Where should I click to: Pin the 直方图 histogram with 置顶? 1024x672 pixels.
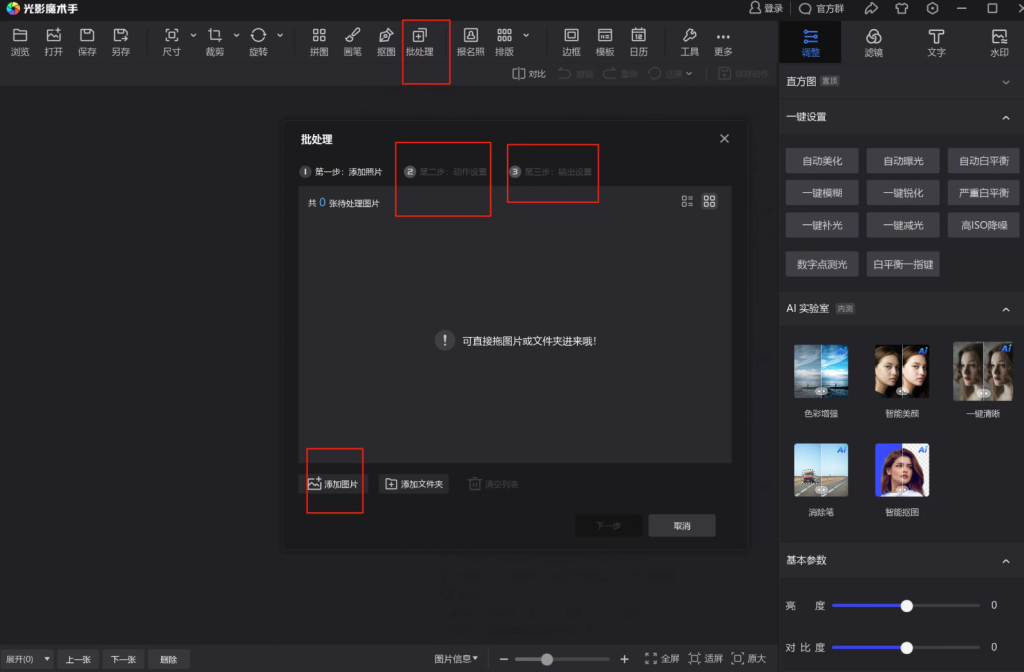tap(829, 80)
